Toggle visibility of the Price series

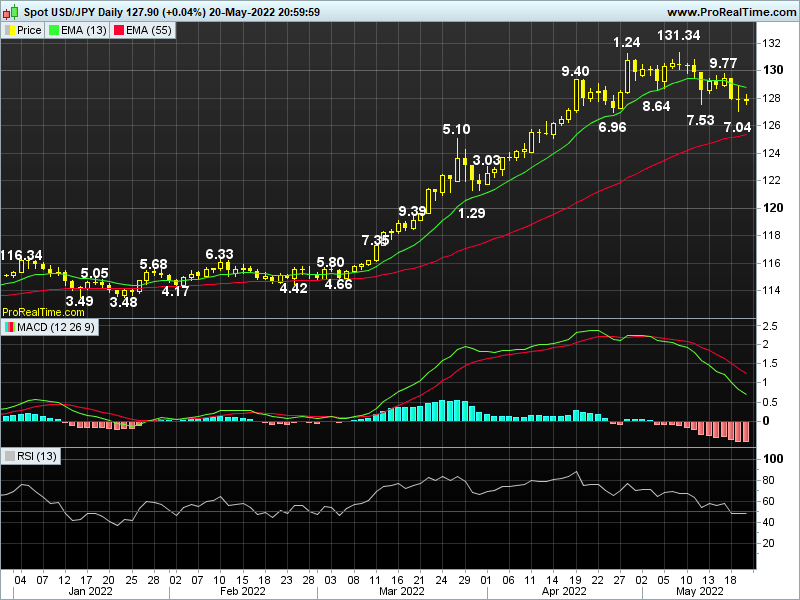(x=10, y=29)
